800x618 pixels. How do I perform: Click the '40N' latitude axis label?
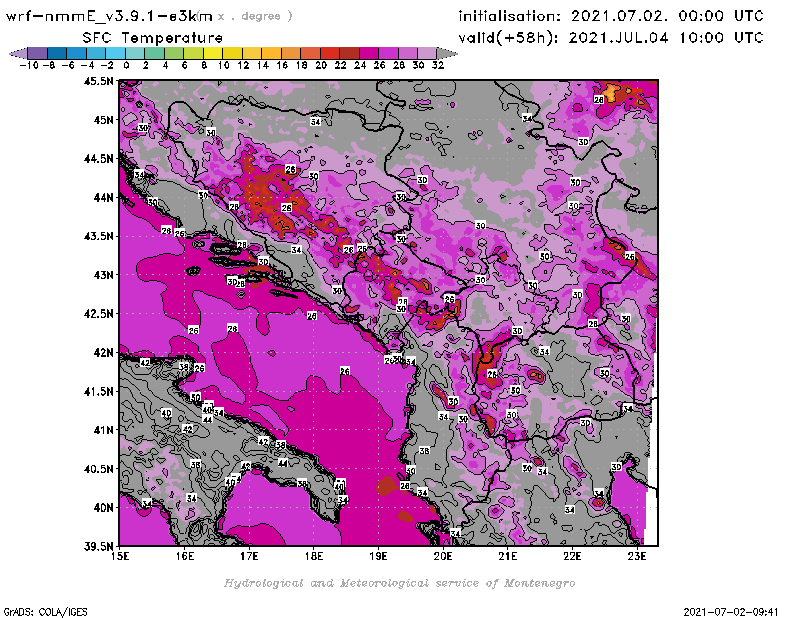103,508
